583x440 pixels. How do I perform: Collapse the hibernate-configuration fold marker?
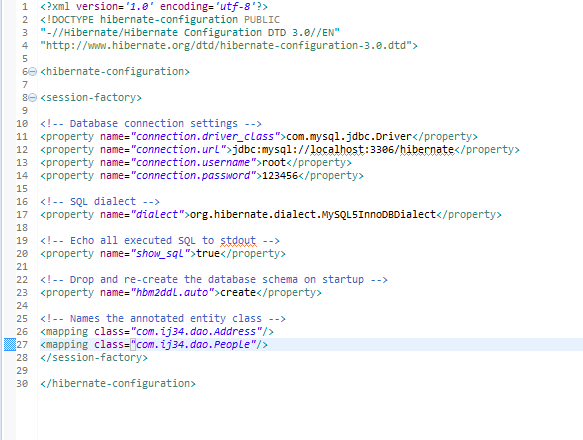[x=33, y=71]
